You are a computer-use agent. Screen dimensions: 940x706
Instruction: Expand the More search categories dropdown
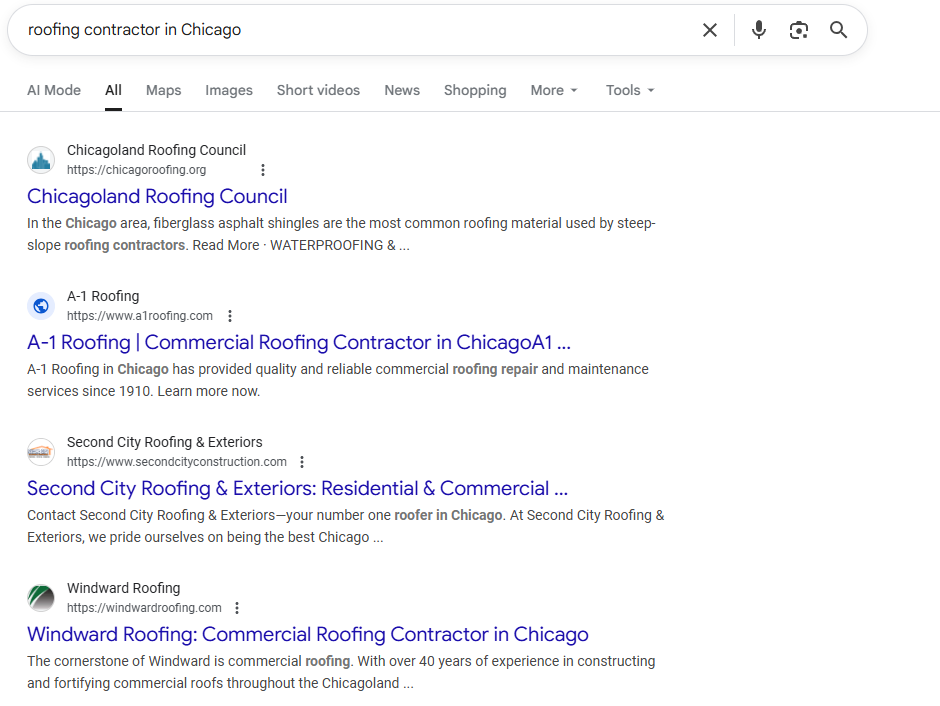tap(554, 90)
